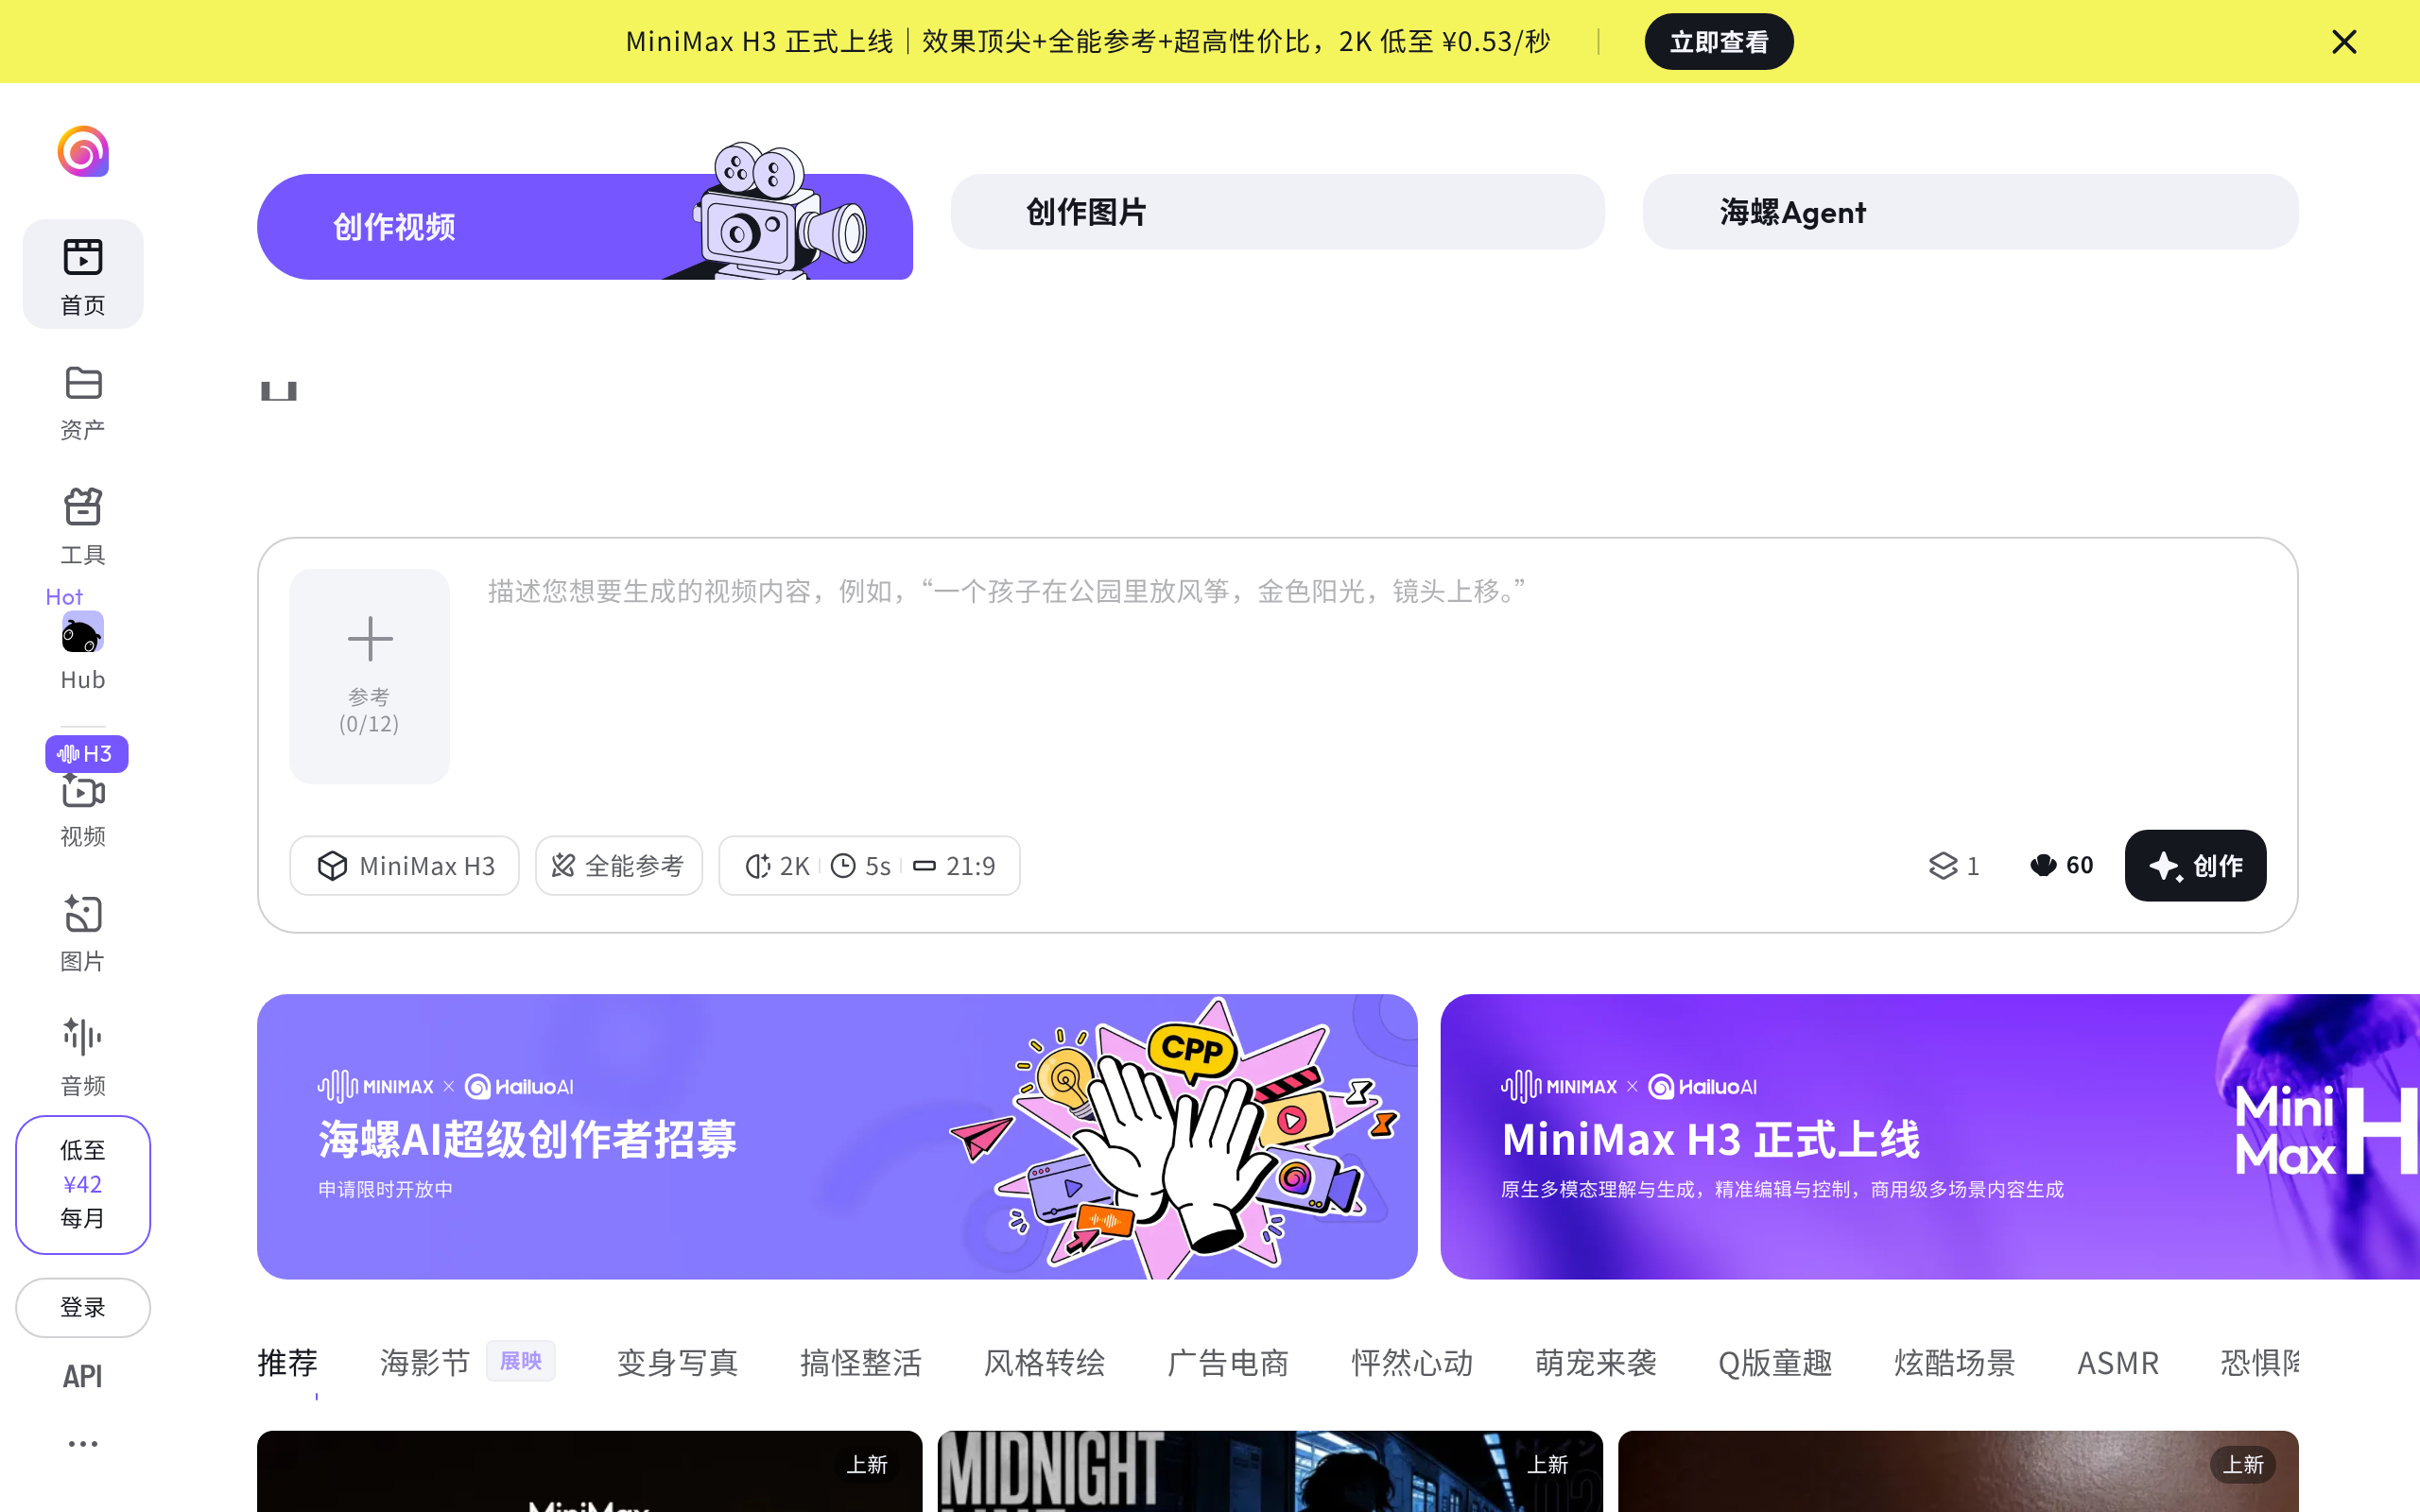Image resolution: width=2420 pixels, height=1512 pixels.
Task: Click the 立即查看 button in banner
Action: [1719, 42]
